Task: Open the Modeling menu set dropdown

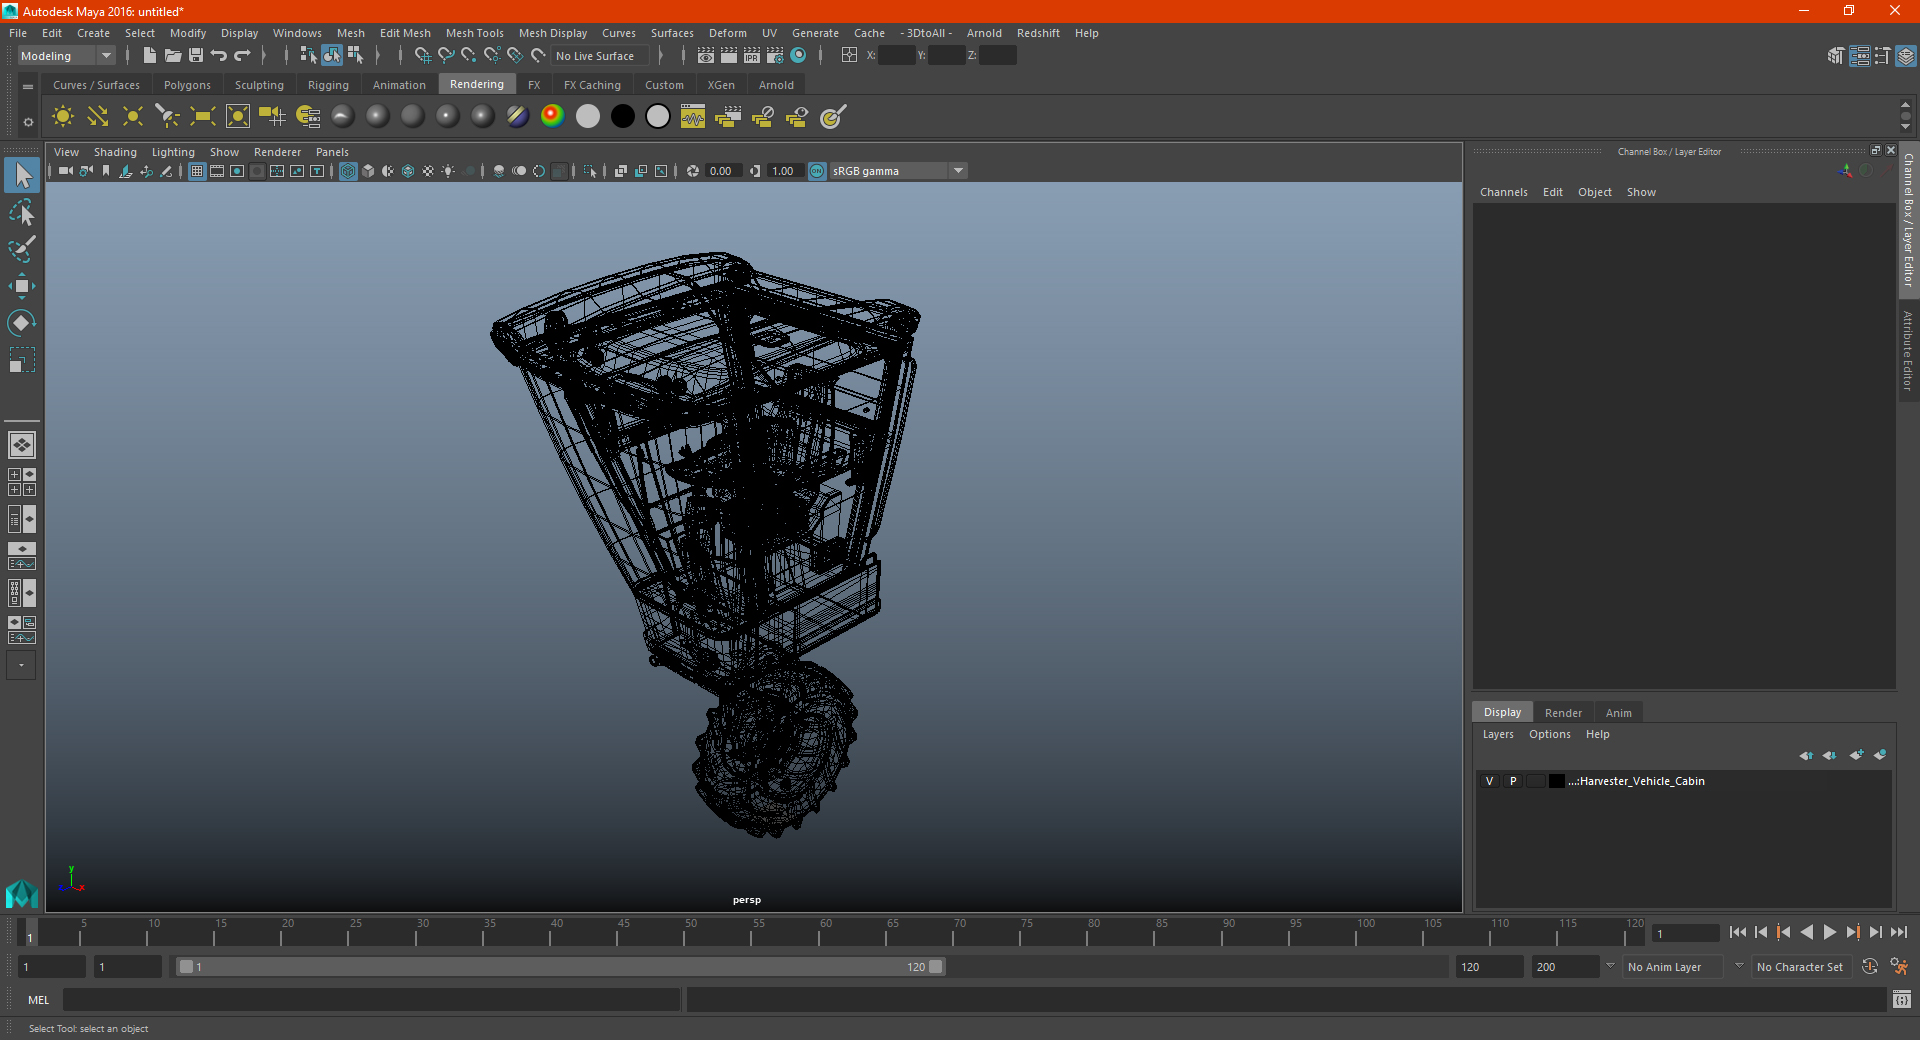Action: click(67, 56)
